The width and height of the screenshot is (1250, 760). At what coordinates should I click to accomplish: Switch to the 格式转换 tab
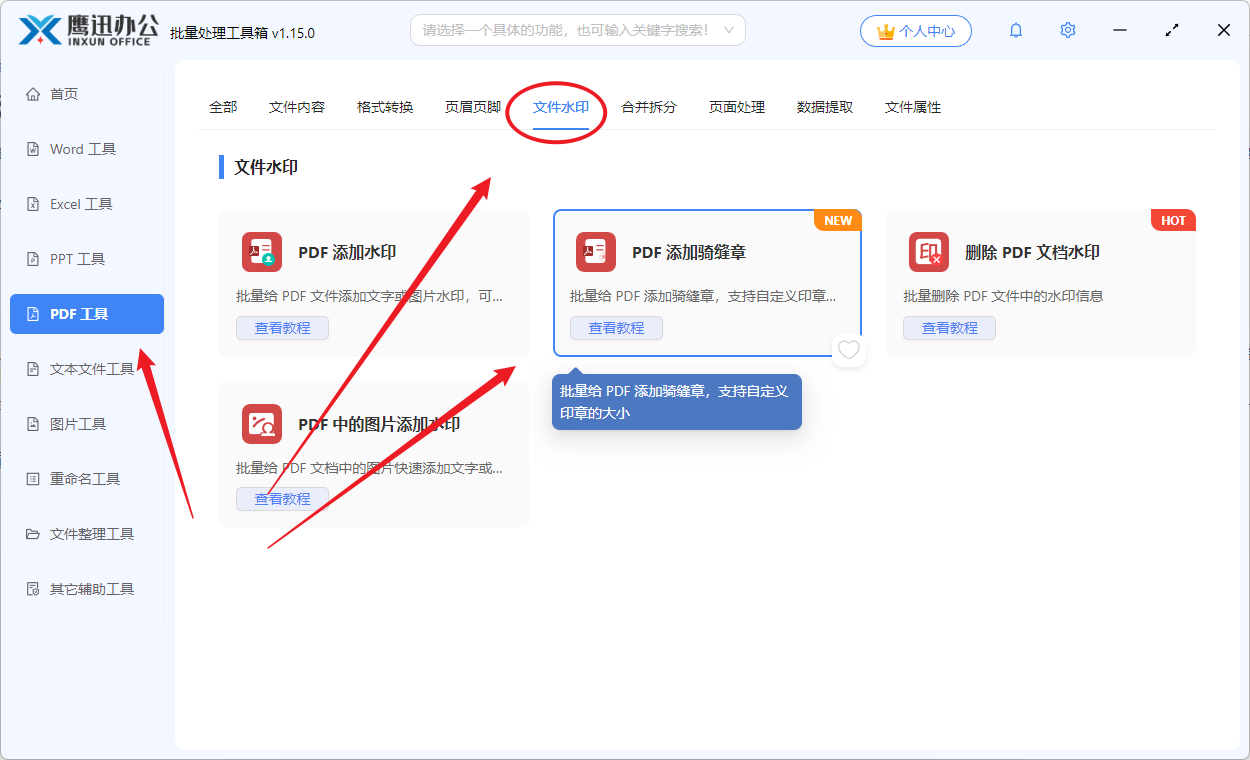[384, 106]
